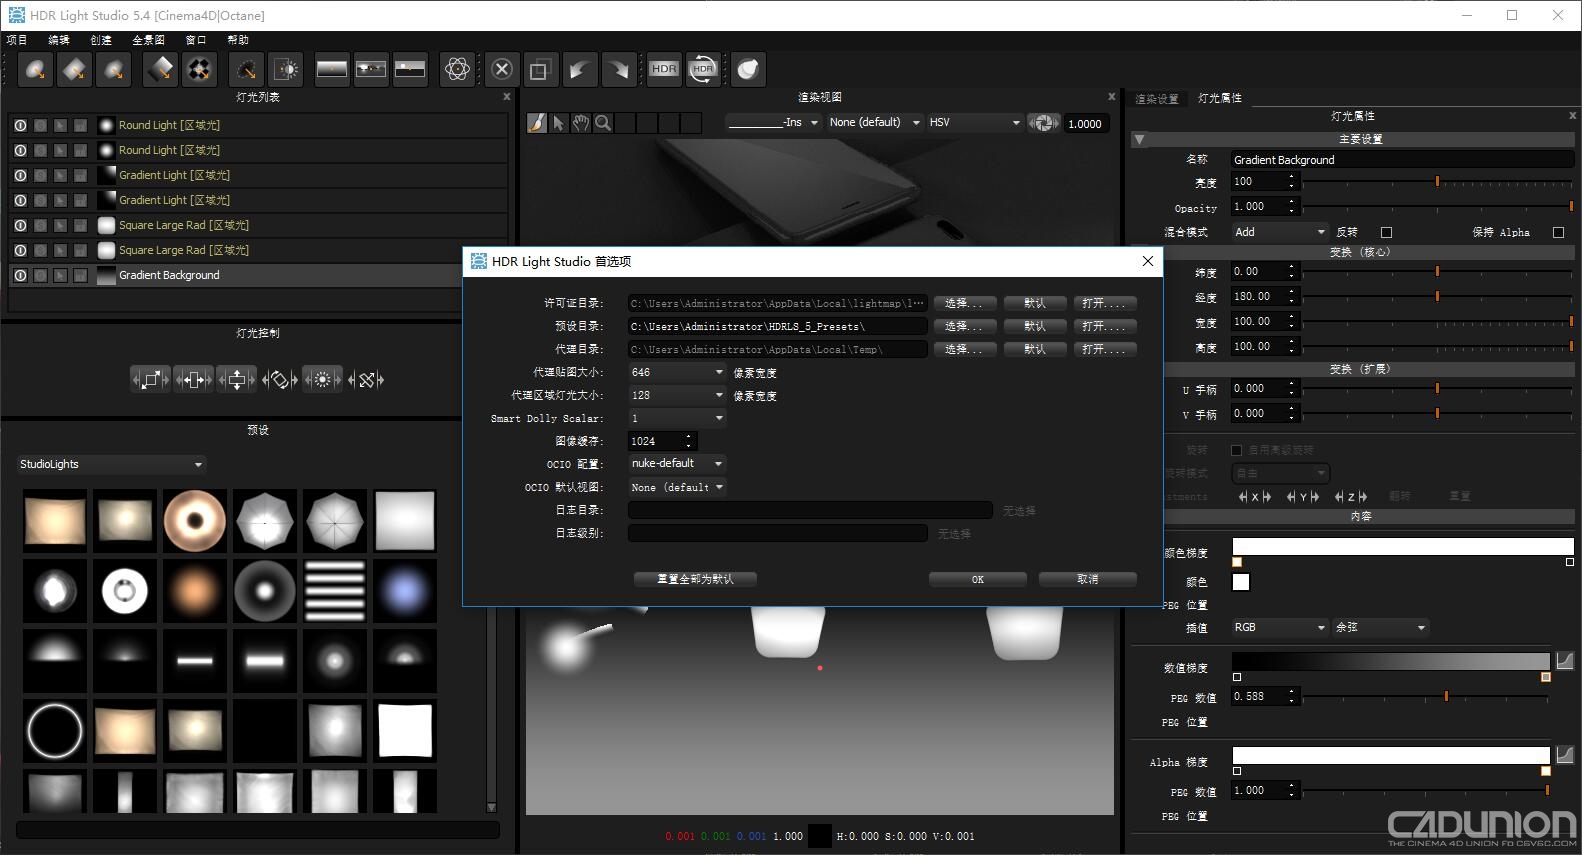
Task: Open the HSV dropdown in render view
Action: pyautogui.click(x=974, y=123)
